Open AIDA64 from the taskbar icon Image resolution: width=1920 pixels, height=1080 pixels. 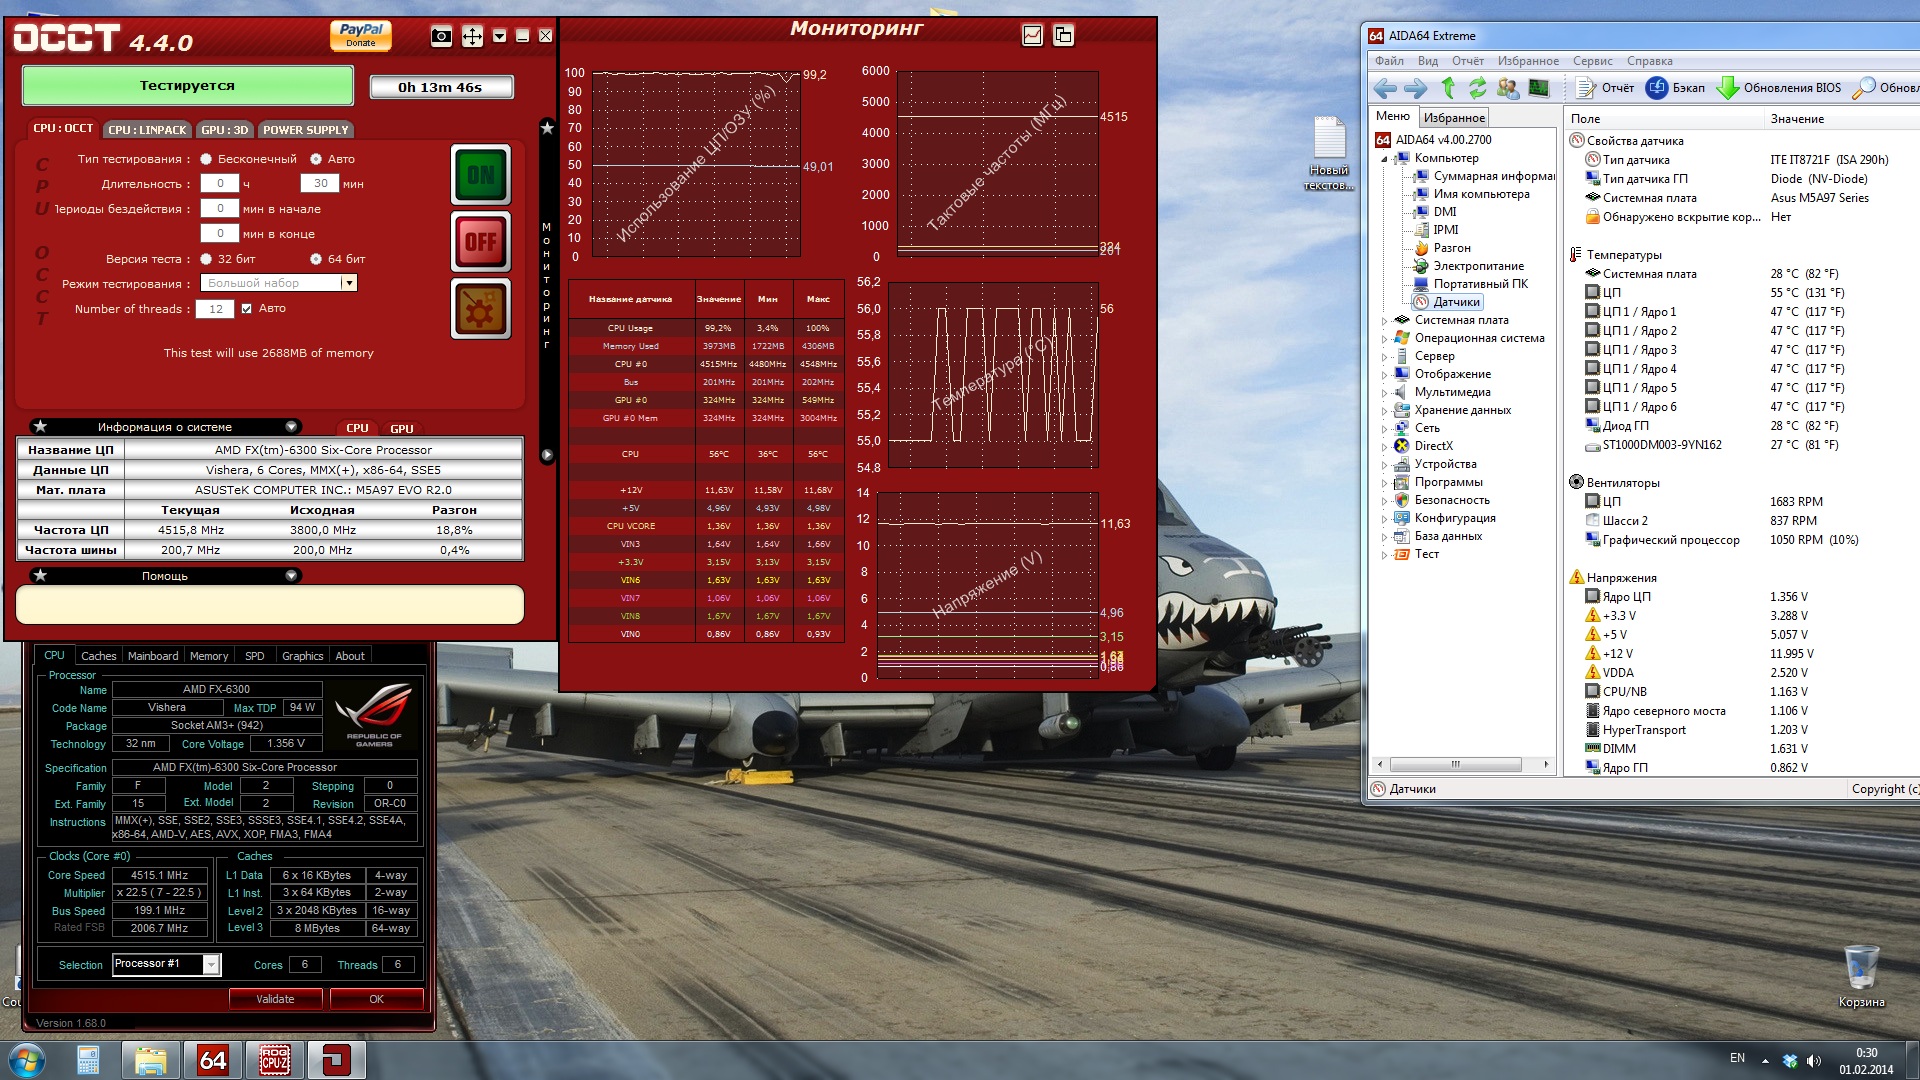click(212, 1060)
